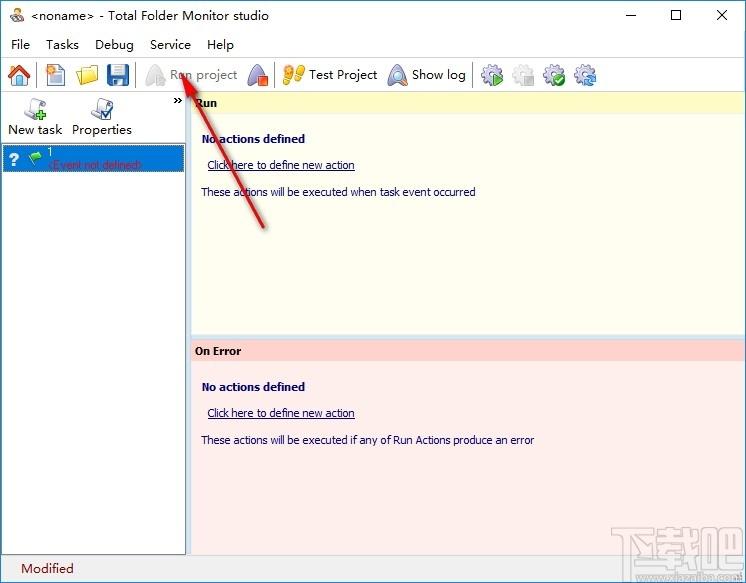Click No actions defined in On Error section

(253, 387)
